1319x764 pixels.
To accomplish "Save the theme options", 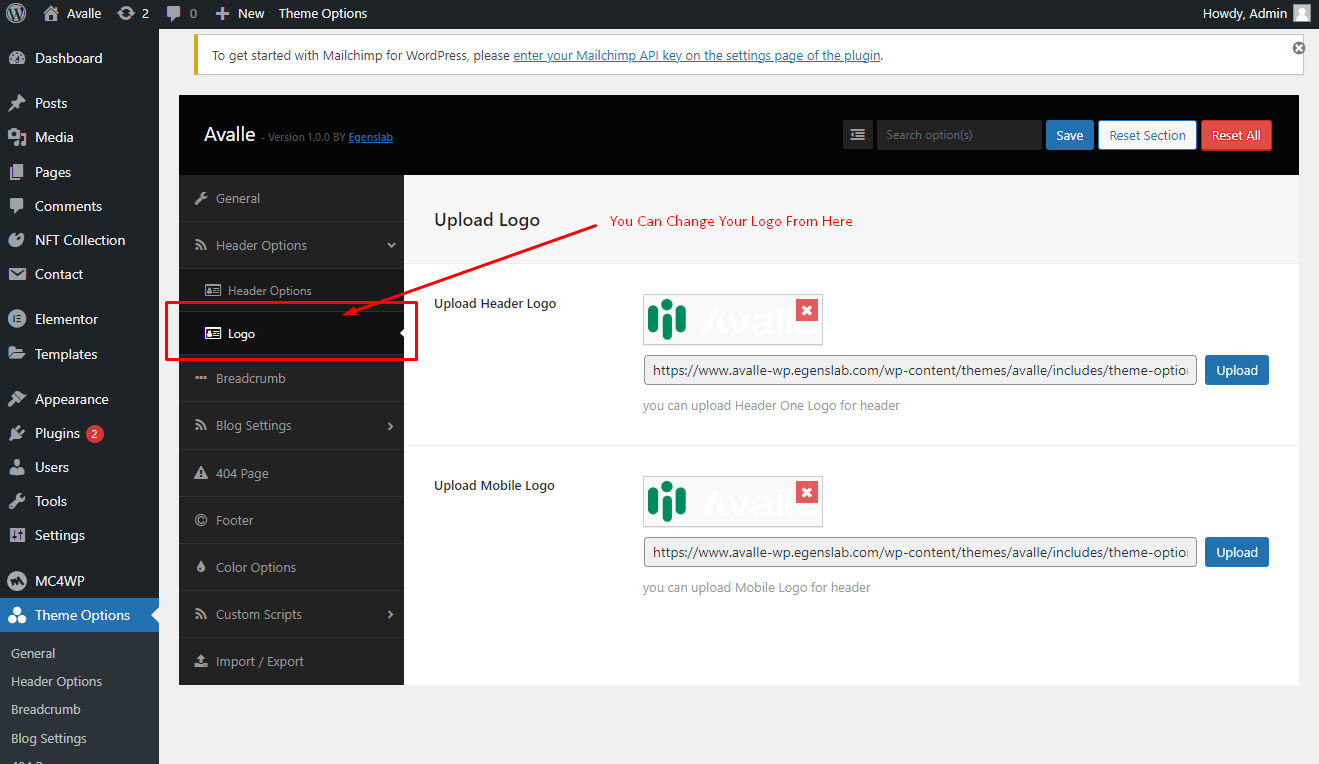I will (x=1070, y=135).
